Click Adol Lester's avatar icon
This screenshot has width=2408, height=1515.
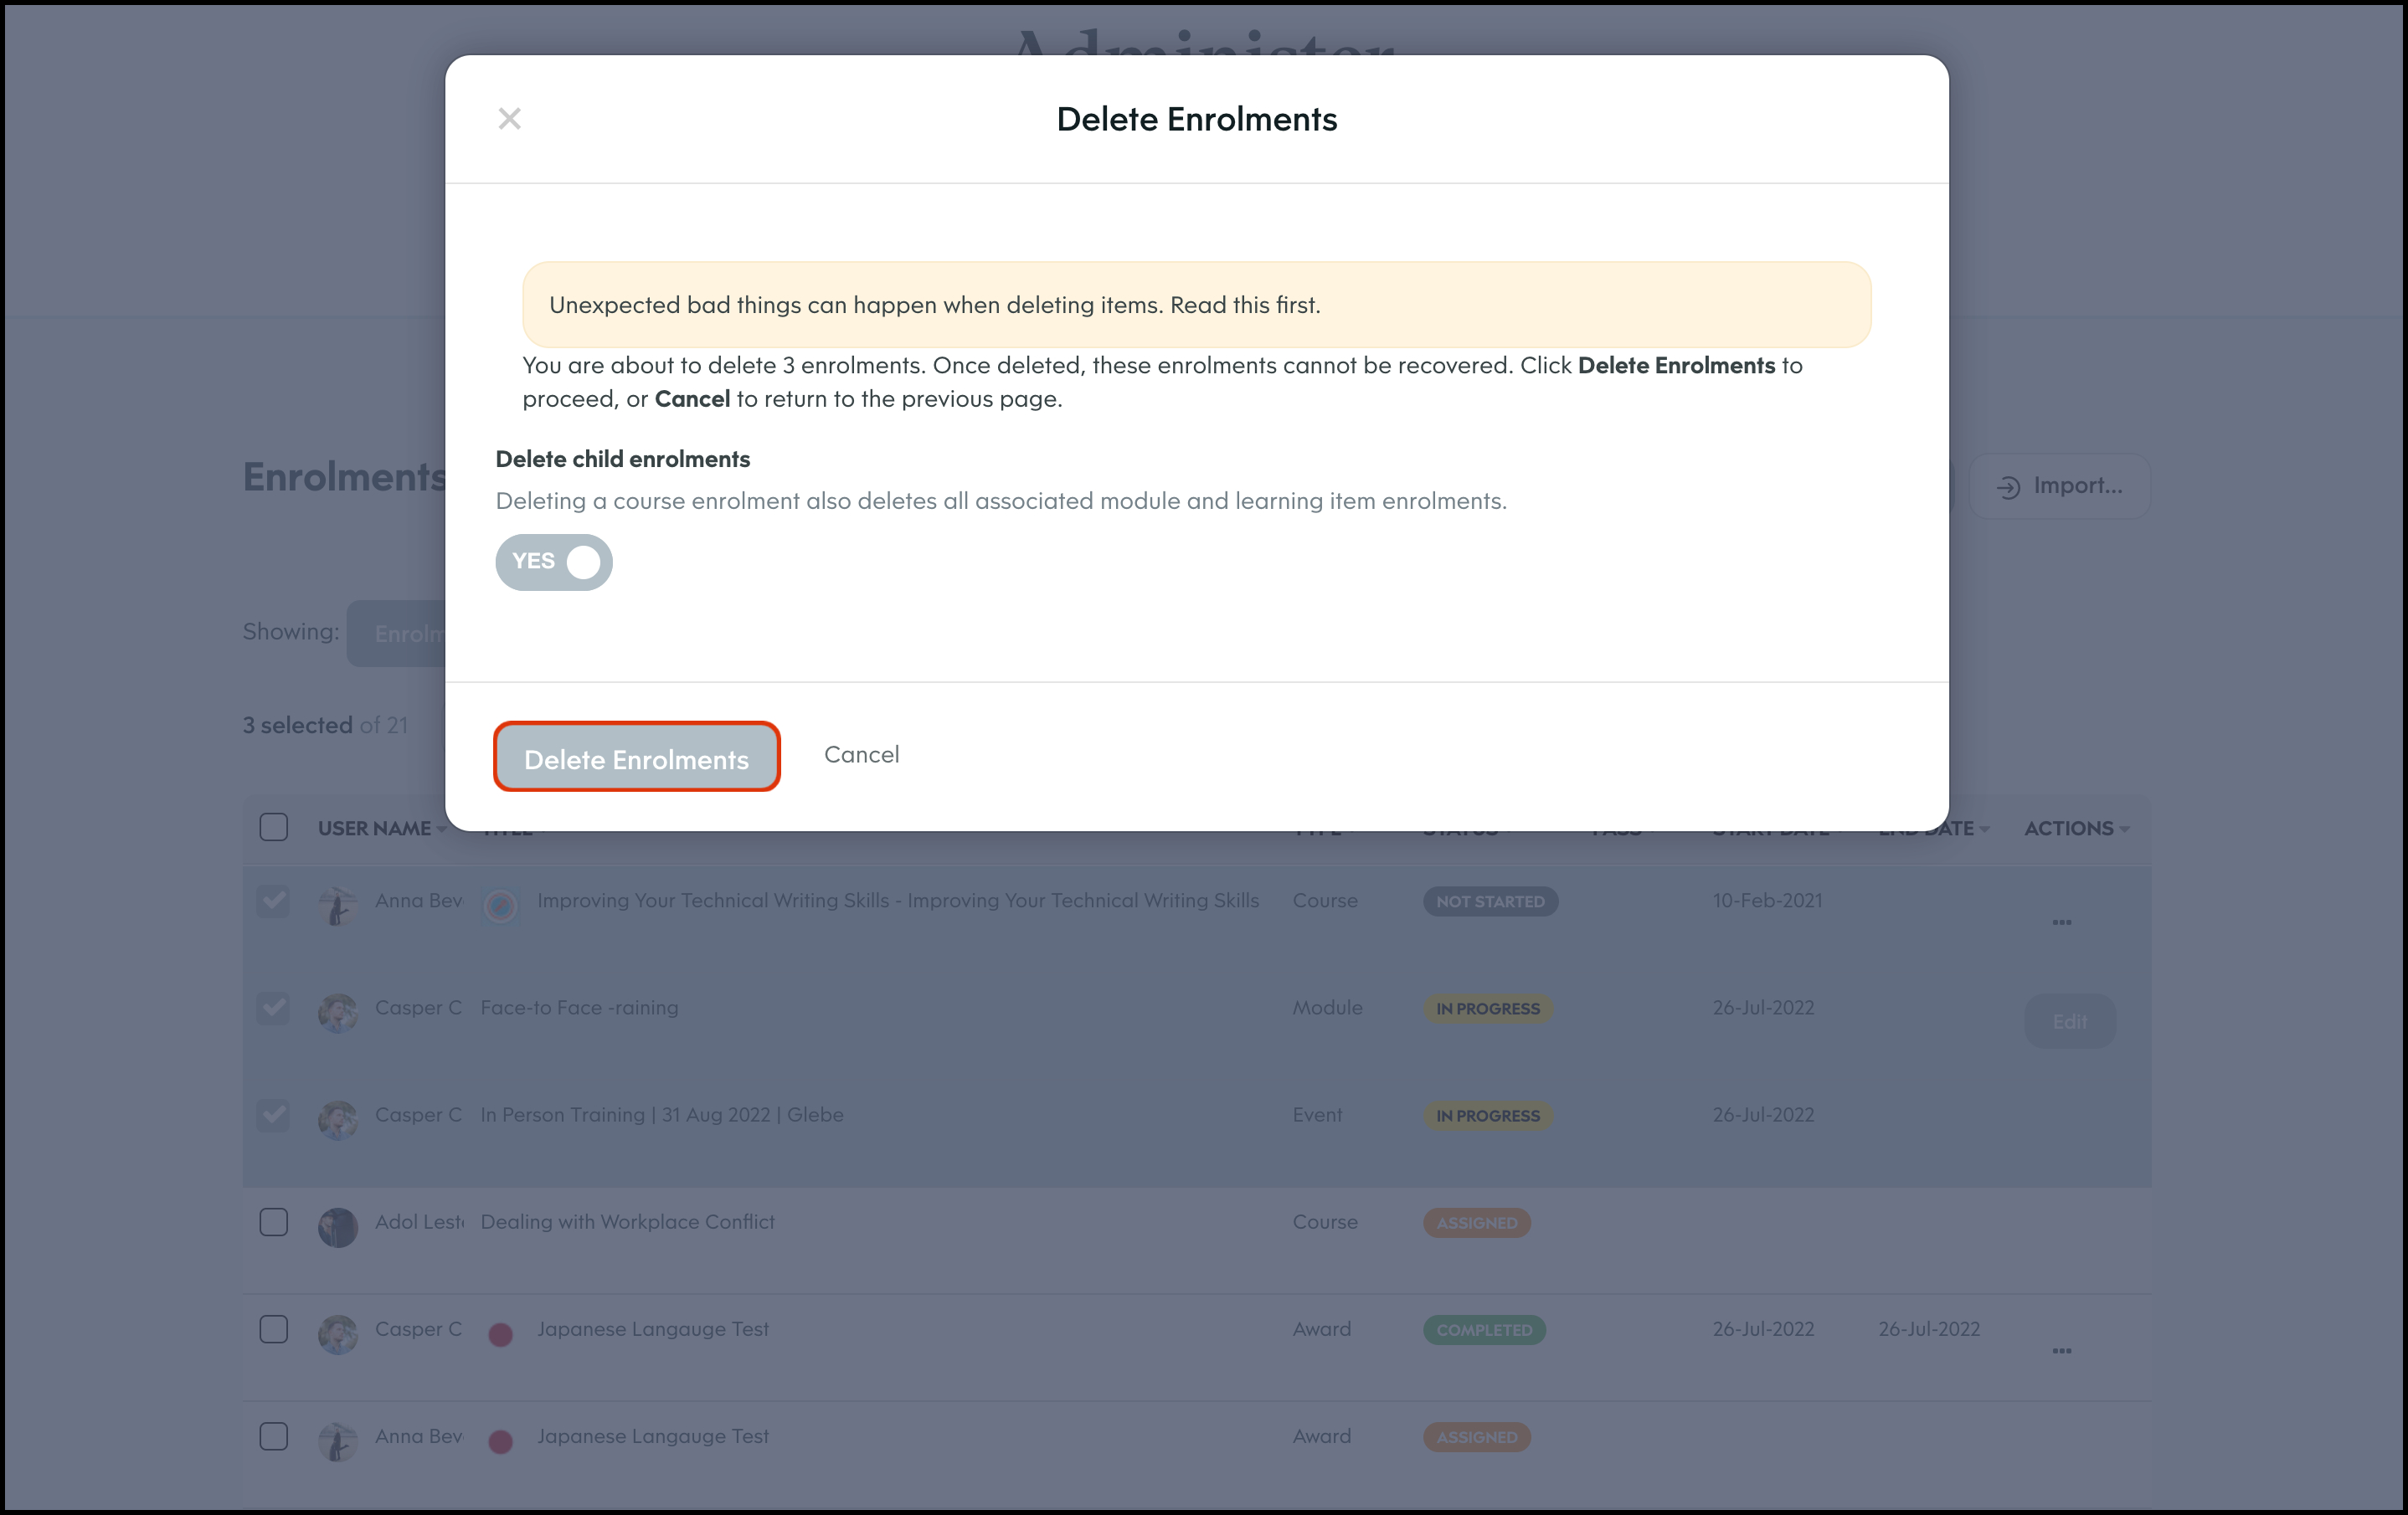point(338,1227)
